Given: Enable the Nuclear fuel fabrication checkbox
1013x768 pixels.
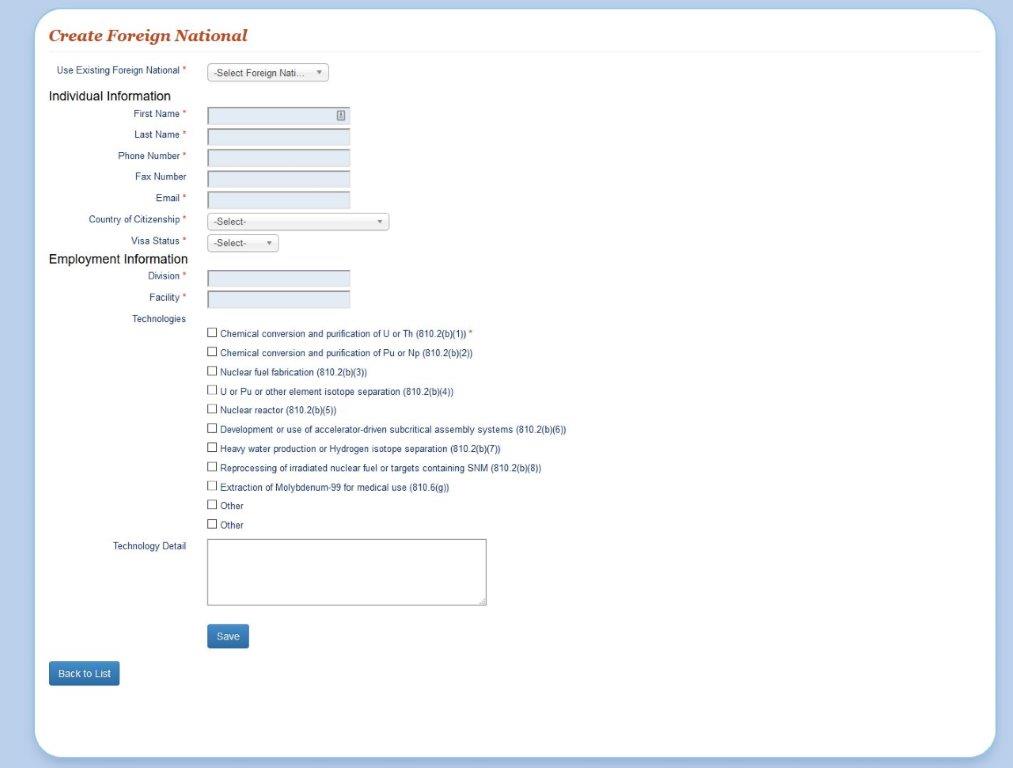Looking at the screenshot, I should [212, 371].
